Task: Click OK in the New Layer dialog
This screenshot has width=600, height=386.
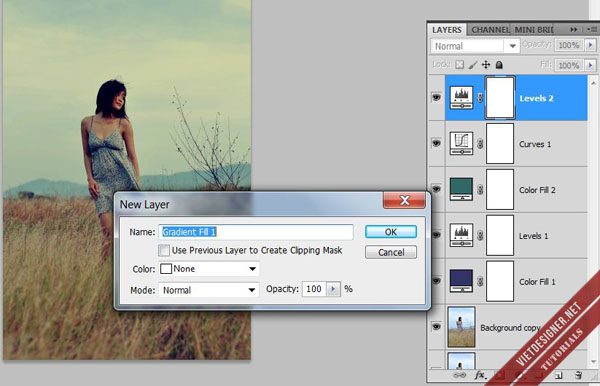Action: tap(391, 232)
